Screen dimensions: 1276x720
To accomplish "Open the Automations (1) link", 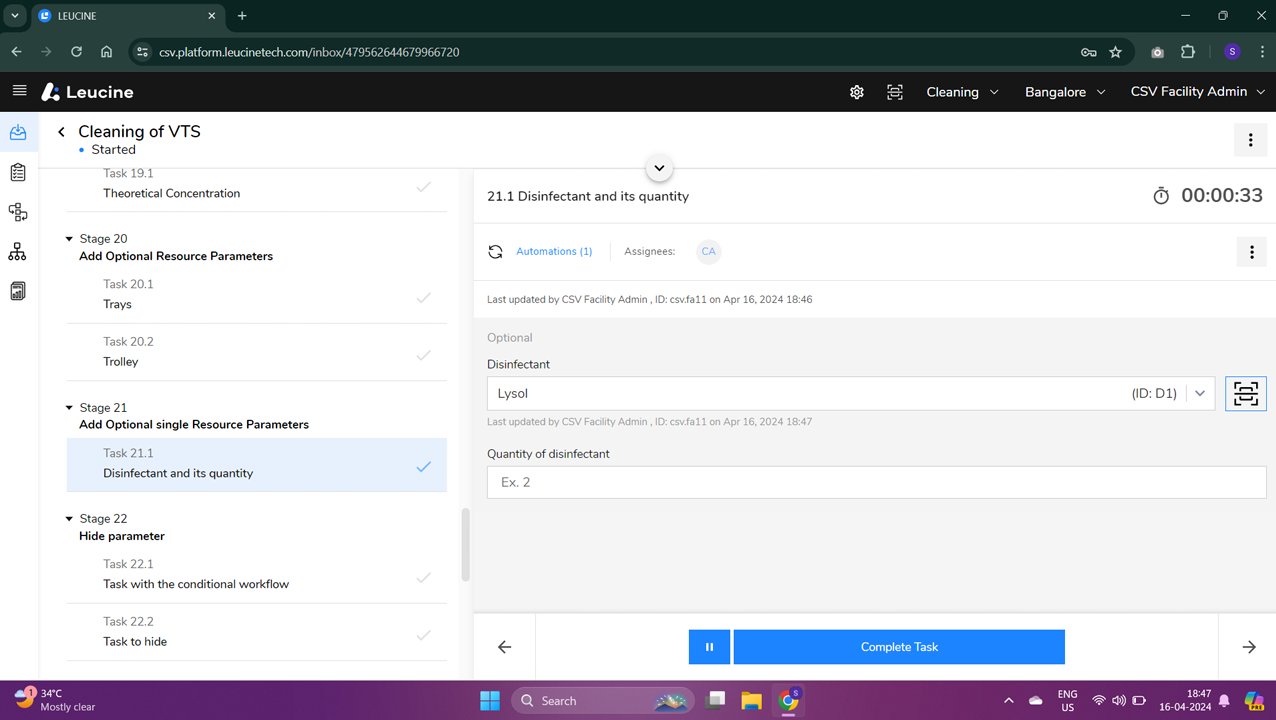I will [x=554, y=252].
